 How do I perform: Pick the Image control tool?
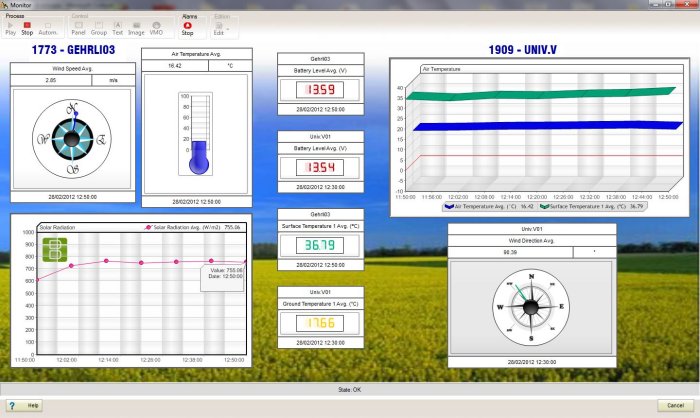(136, 27)
